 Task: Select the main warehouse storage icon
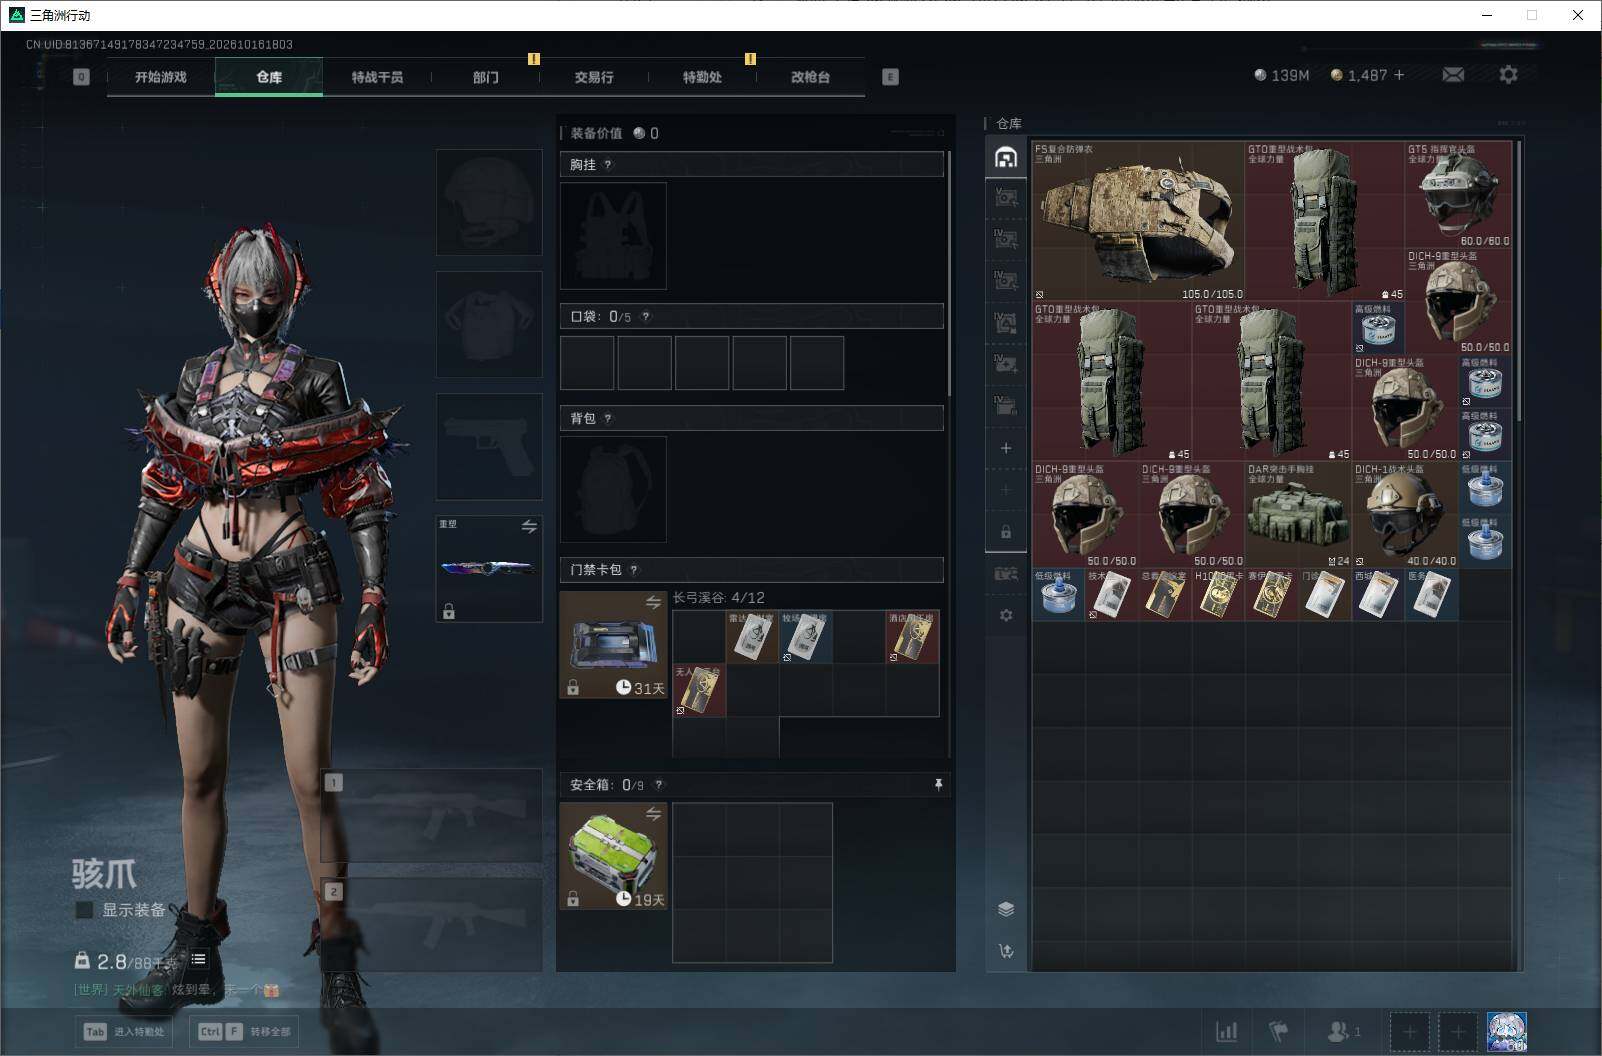point(1006,157)
